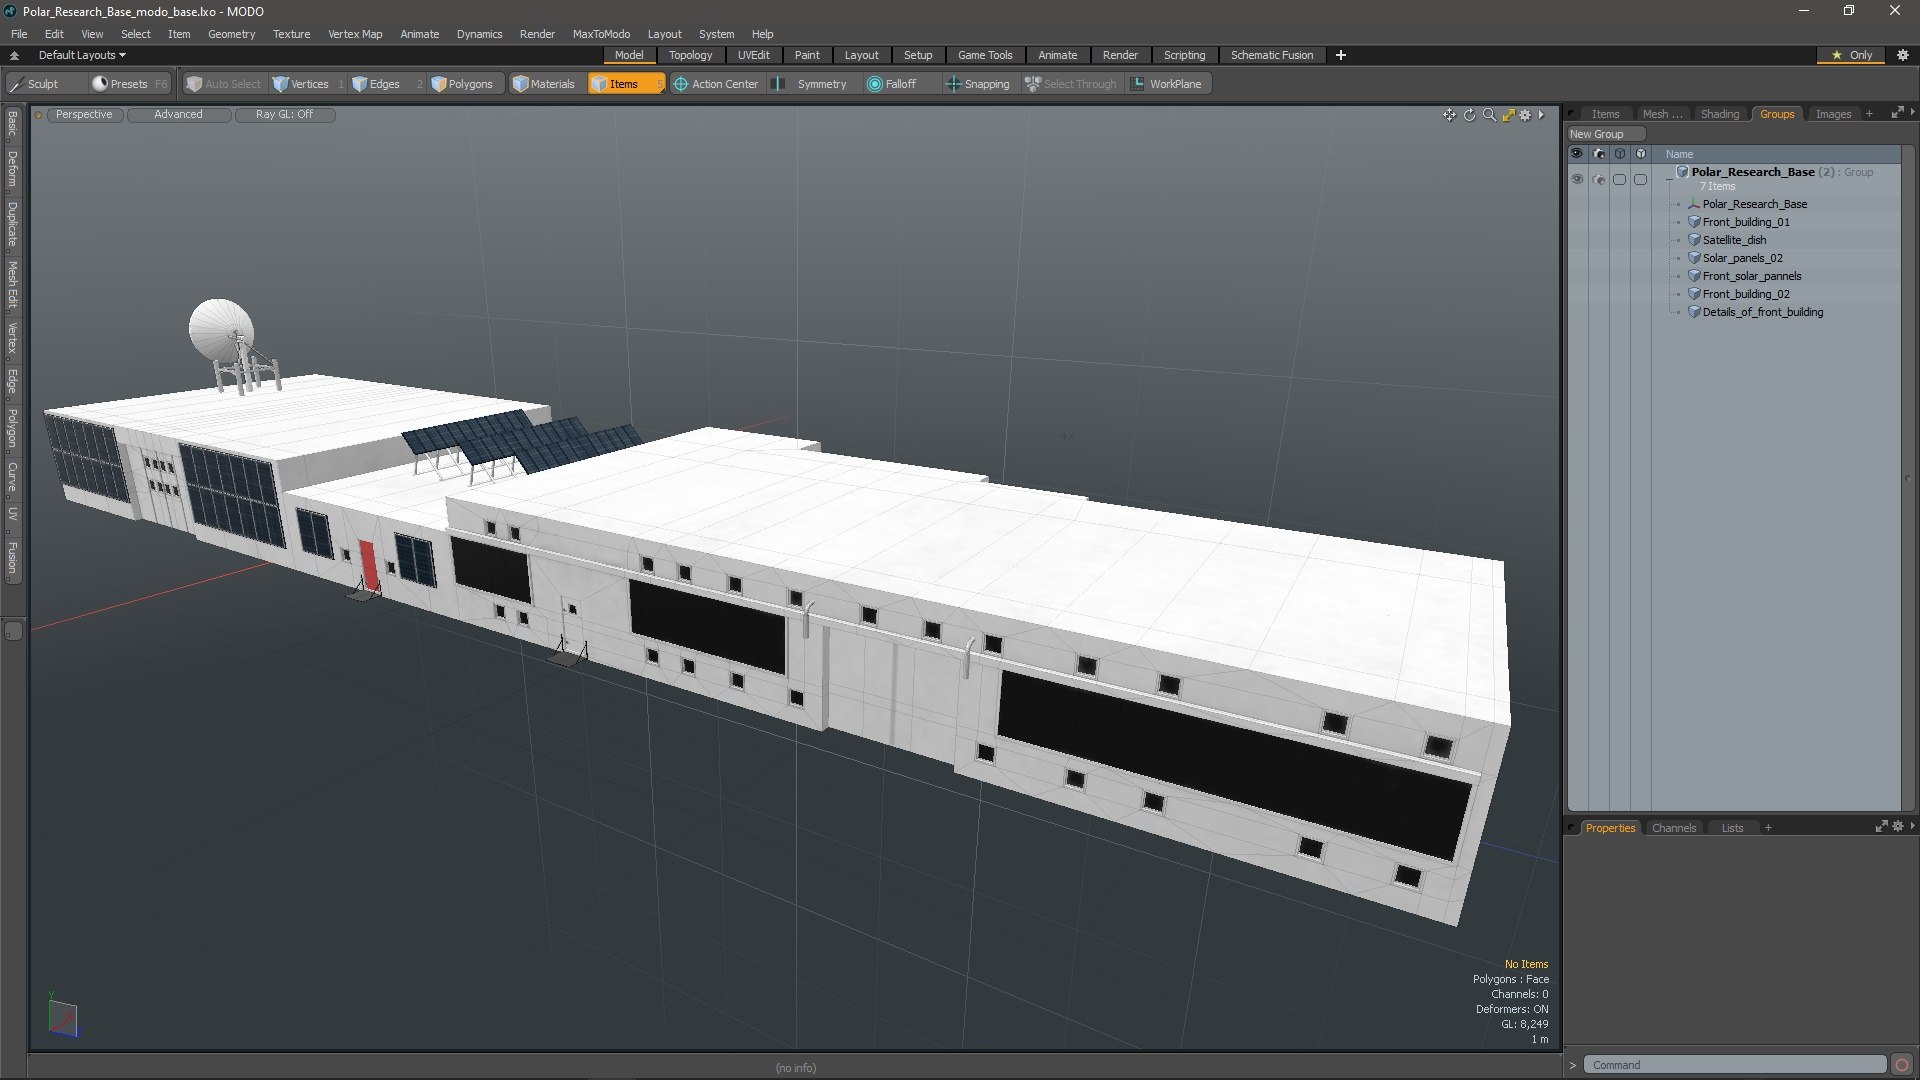Open the Action Center dropdown

coord(716,84)
